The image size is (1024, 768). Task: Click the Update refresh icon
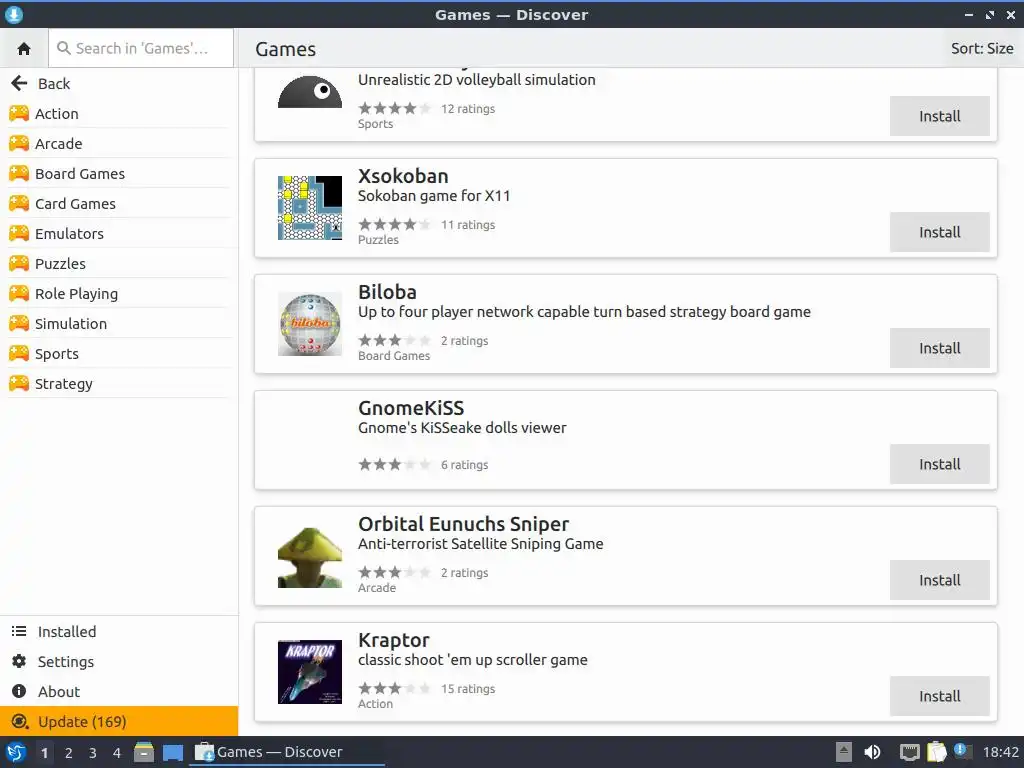tap(20, 721)
